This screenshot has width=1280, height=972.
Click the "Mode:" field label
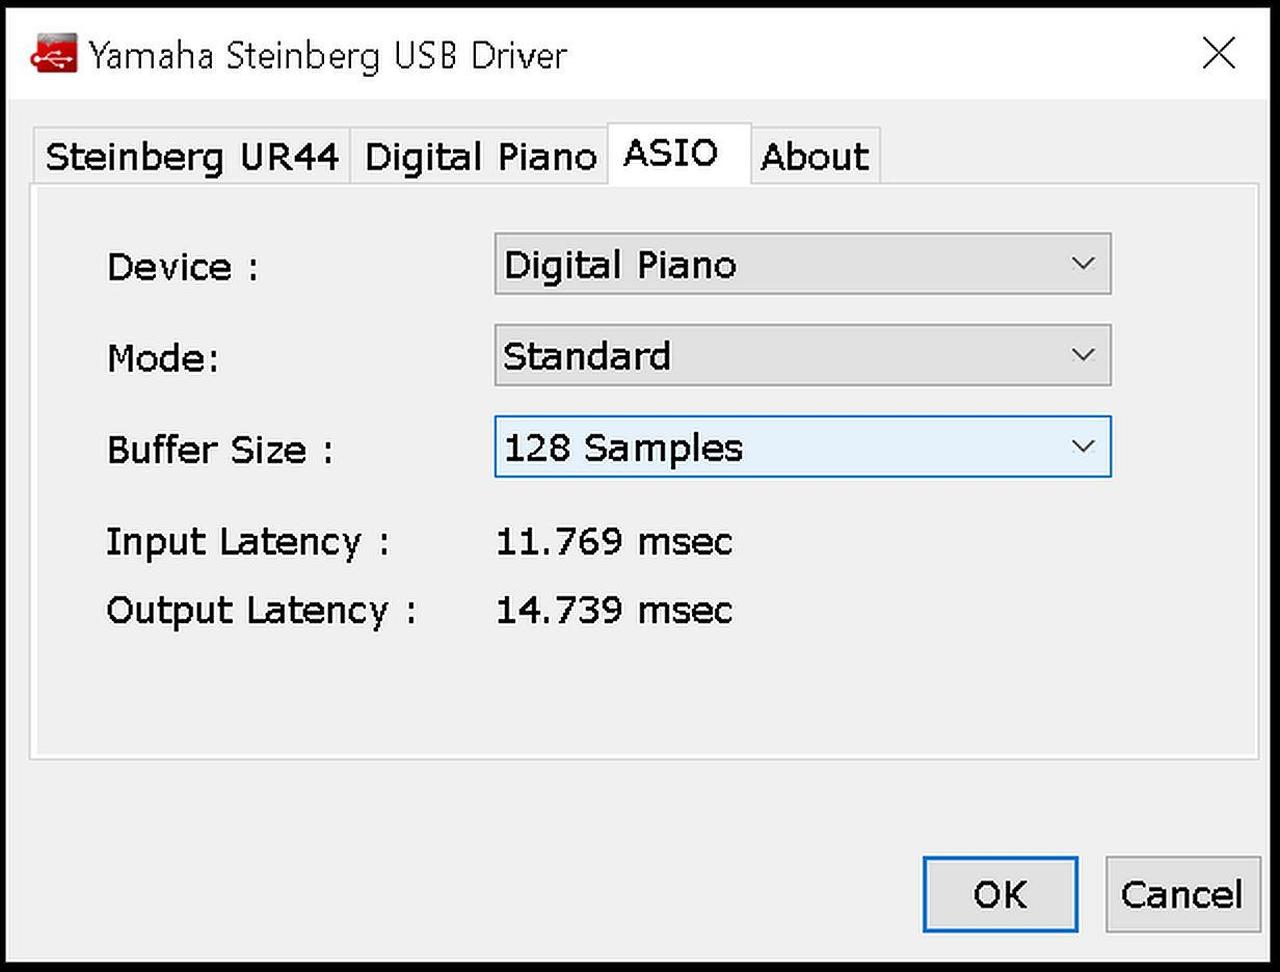point(163,358)
